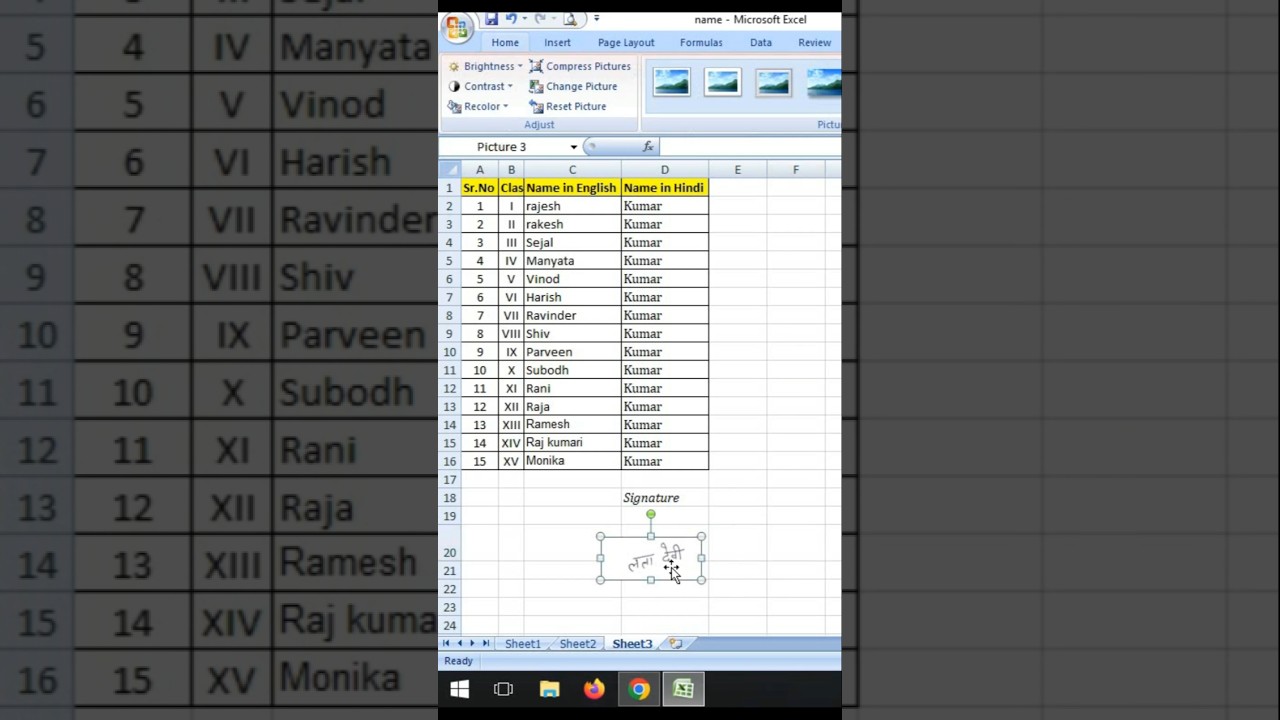Switch to the Home ribbon tab
The width and height of the screenshot is (1280, 720).
pos(505,43)
